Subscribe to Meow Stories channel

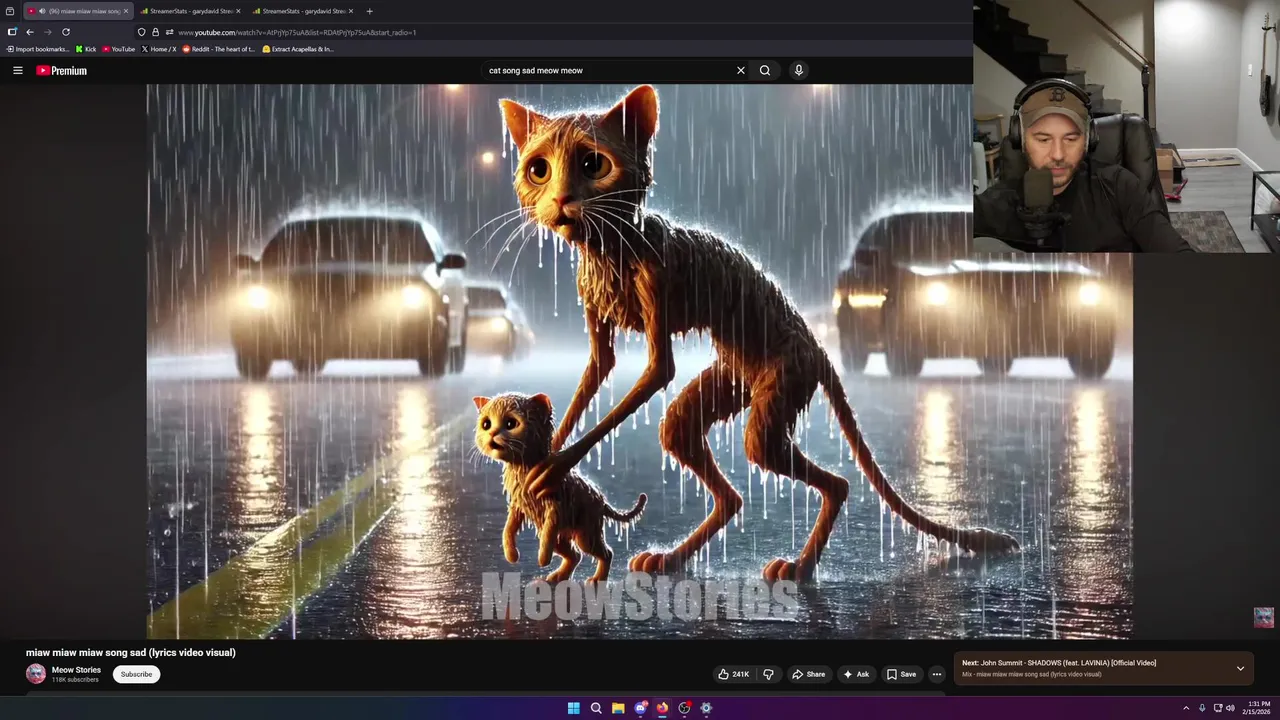[136, 674]
